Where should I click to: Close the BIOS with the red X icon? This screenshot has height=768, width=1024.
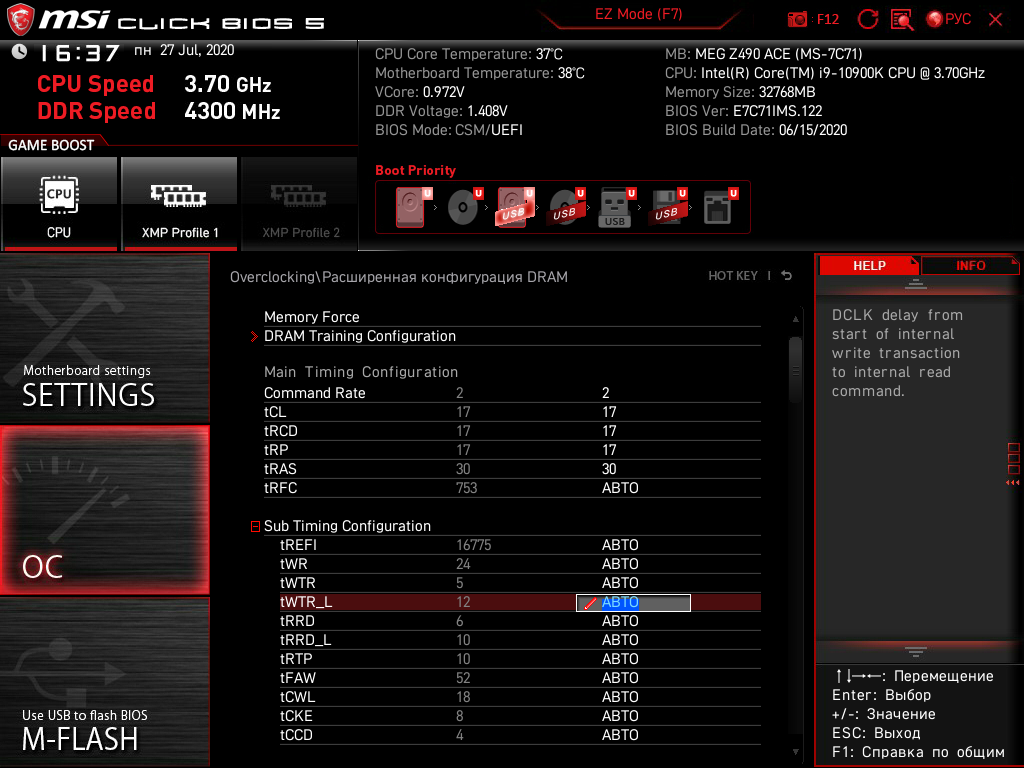[x=995, y=19]
